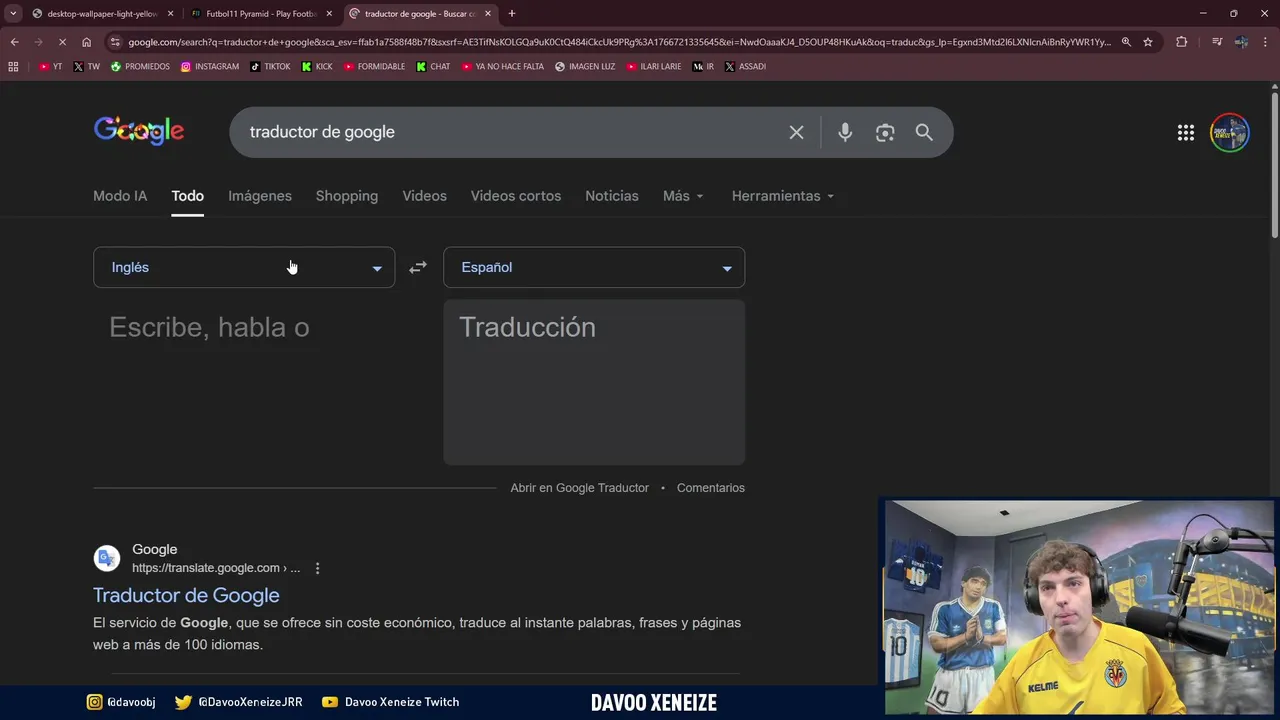Open the Google favicon beside the result
The height and width of the screenshot is (720, 1280).
107,558
